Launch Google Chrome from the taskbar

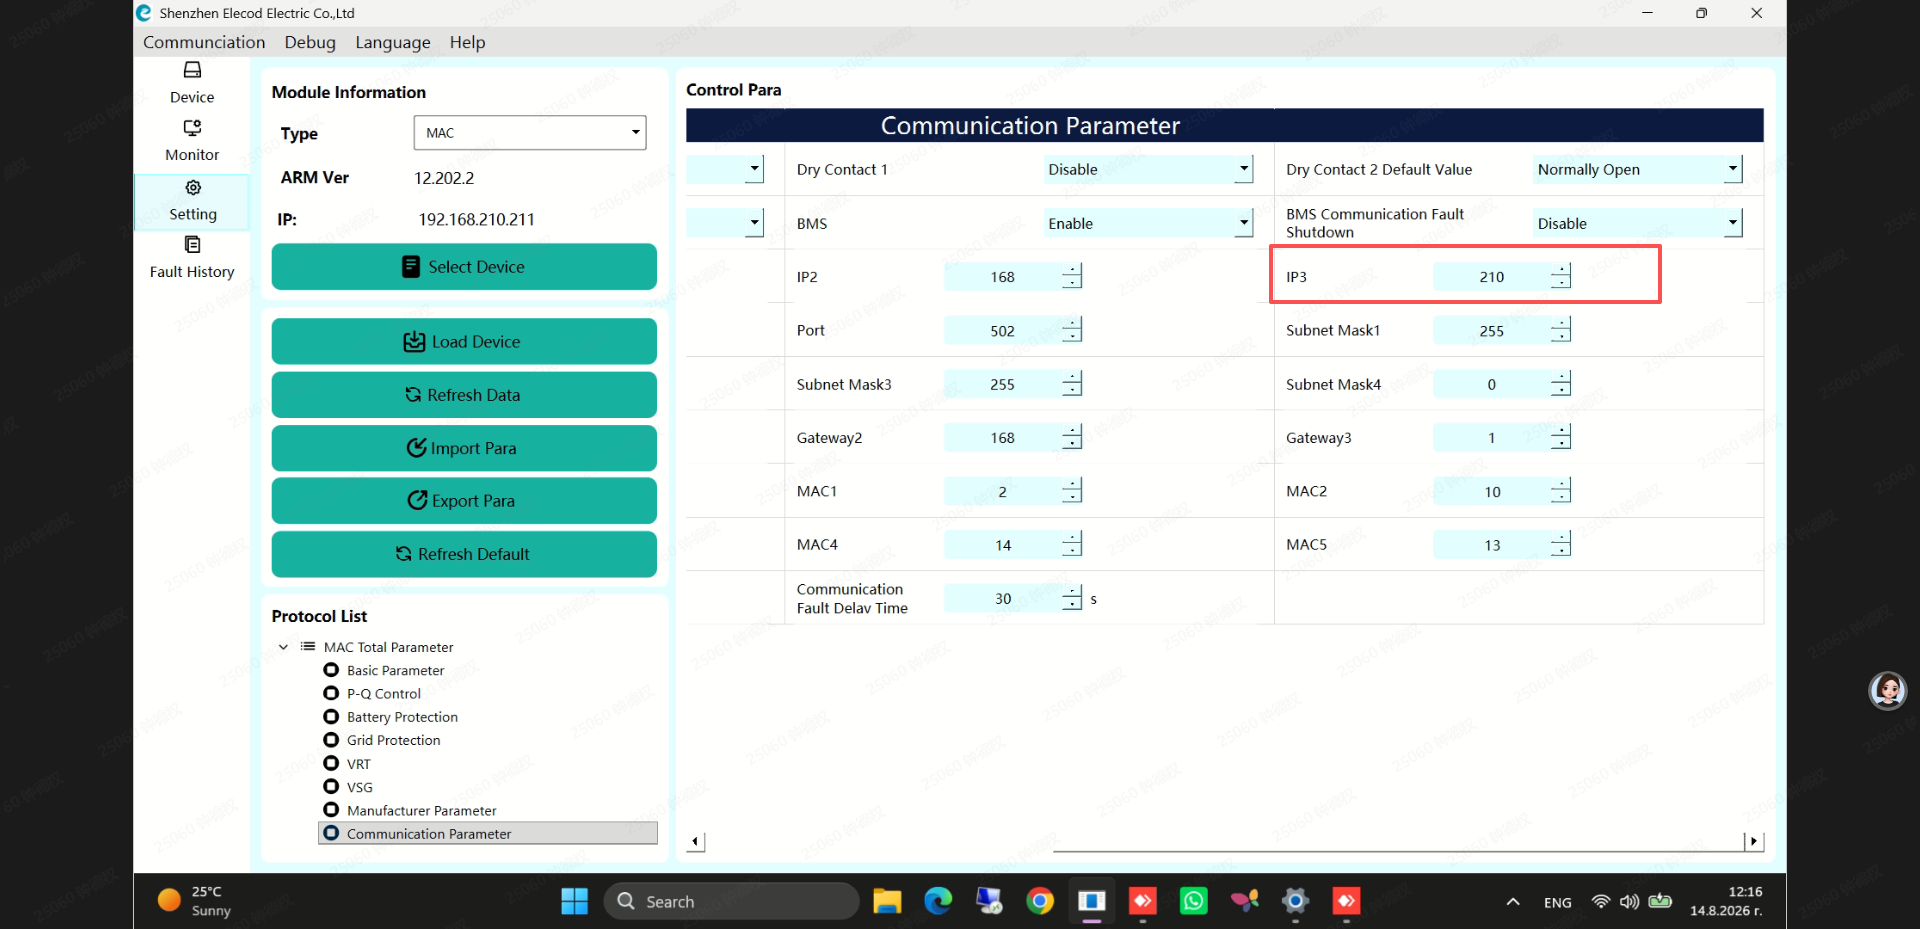[1040, 901]
